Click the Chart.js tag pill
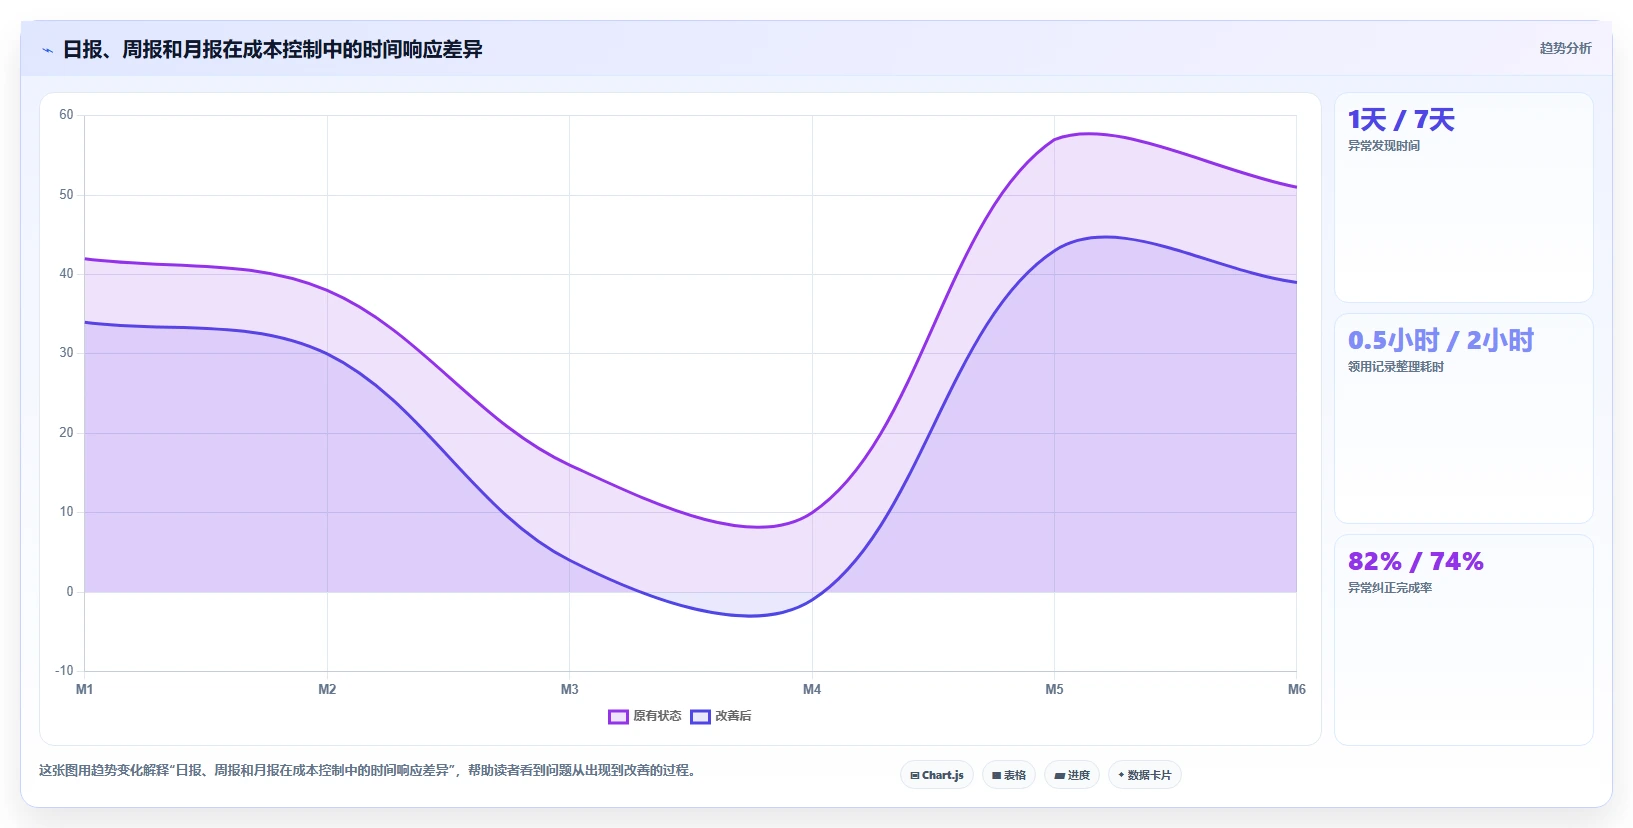Viewport: 1633px width, 828px height. tap(937, 775)
